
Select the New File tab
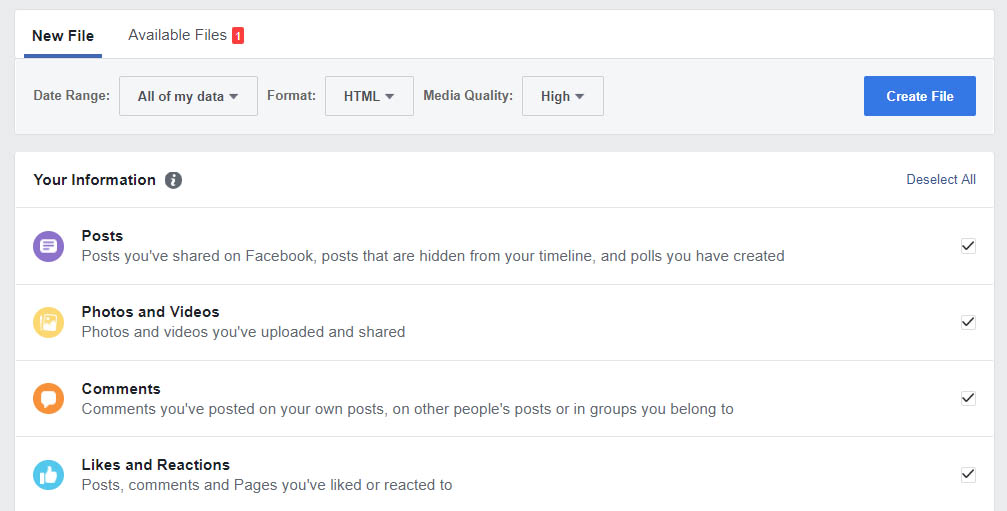click(x=63, y=35)
